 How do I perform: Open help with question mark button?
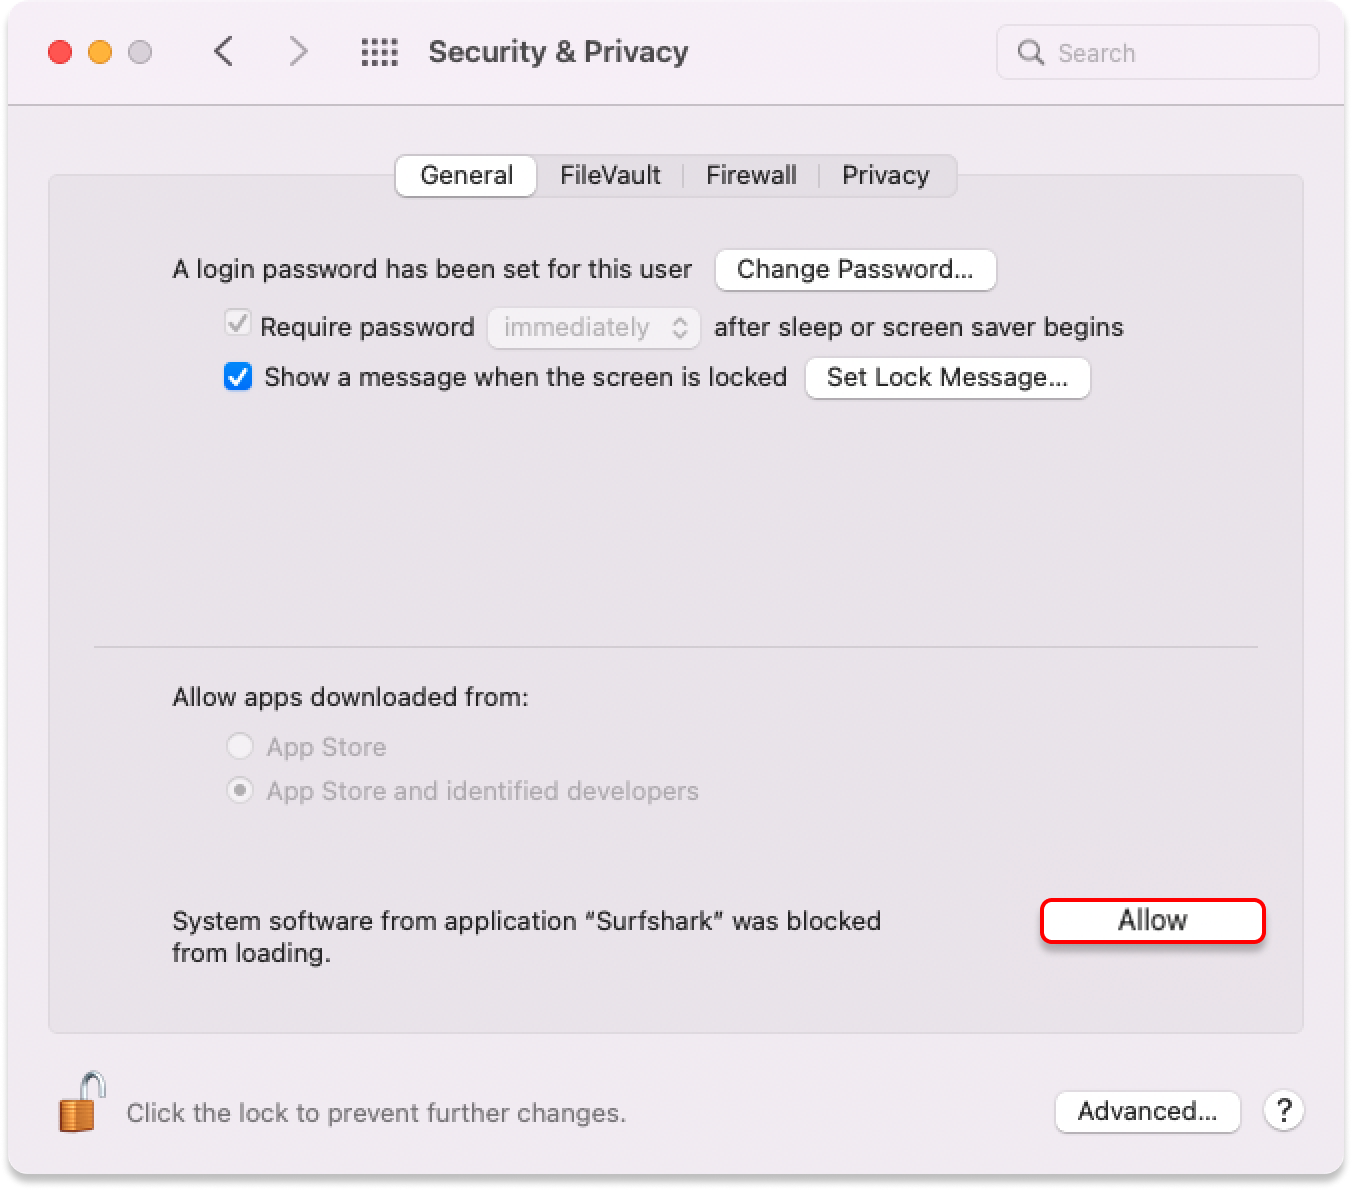point(1283,1110)
